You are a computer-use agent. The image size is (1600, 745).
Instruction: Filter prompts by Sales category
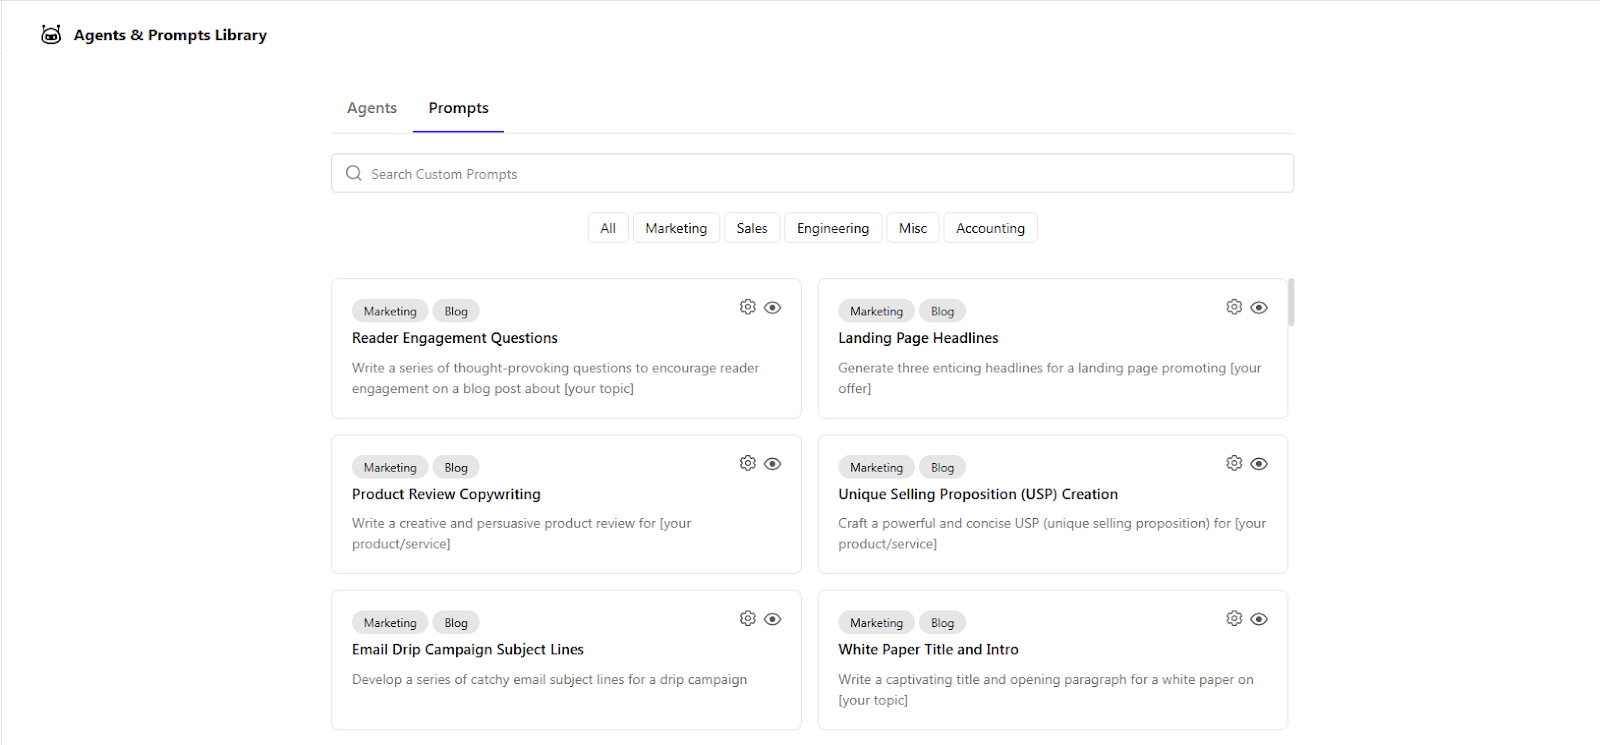tap(752, 228)
